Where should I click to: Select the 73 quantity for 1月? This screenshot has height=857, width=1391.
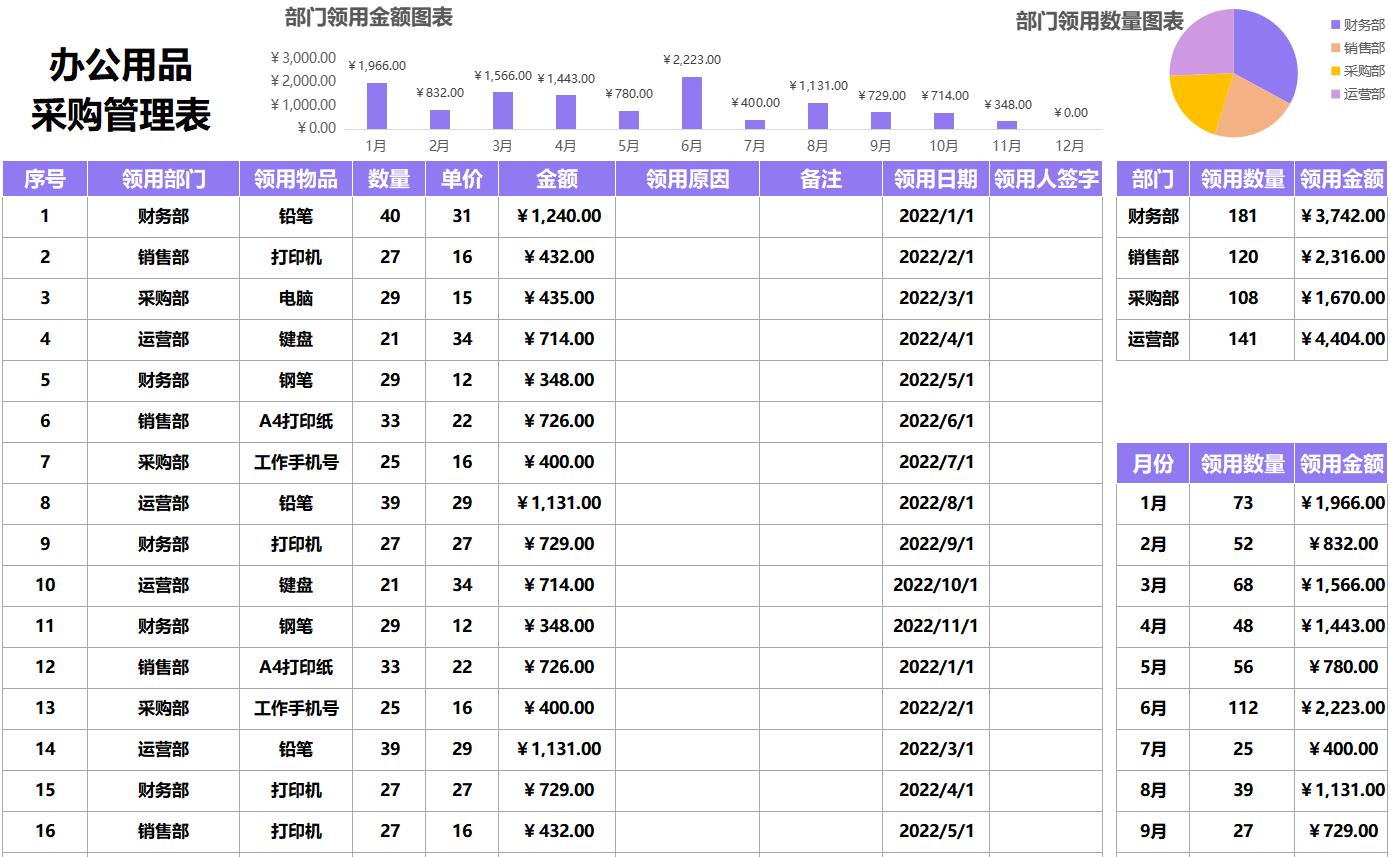tap(1243, 503)
